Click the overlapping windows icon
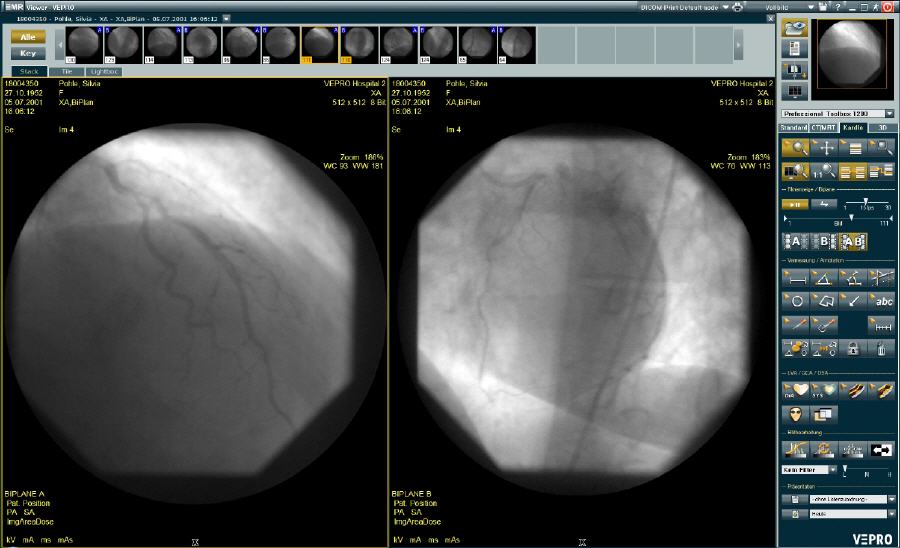This screenshot has height=548, width=900. [824, 414]
